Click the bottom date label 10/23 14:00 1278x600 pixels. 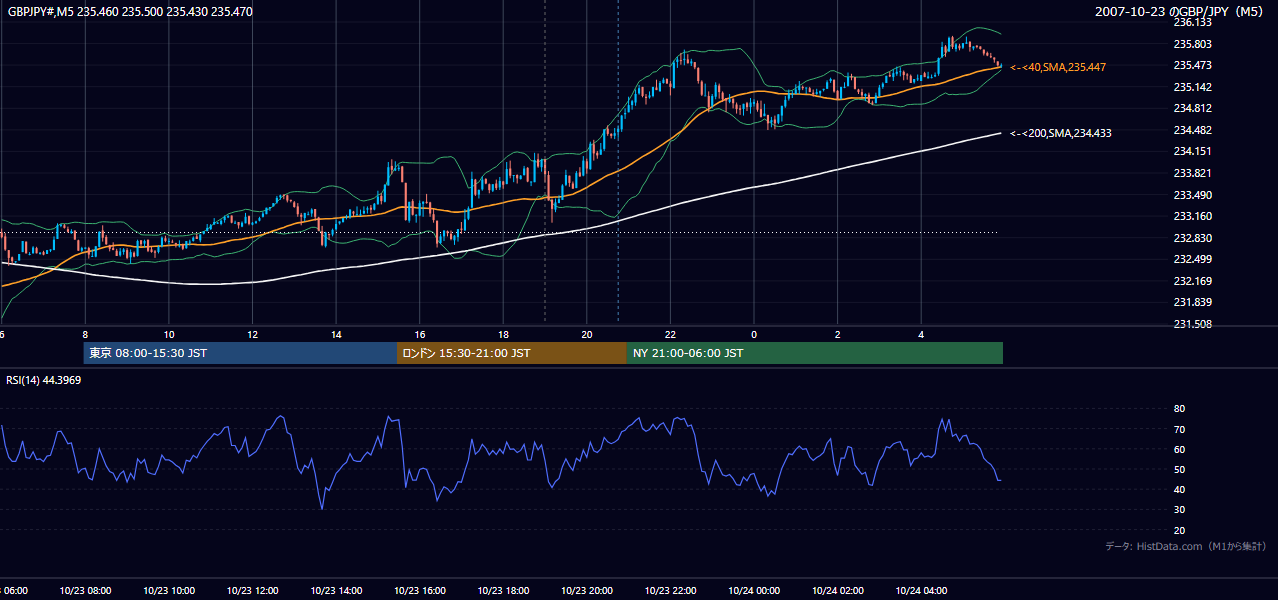point(336,591)
